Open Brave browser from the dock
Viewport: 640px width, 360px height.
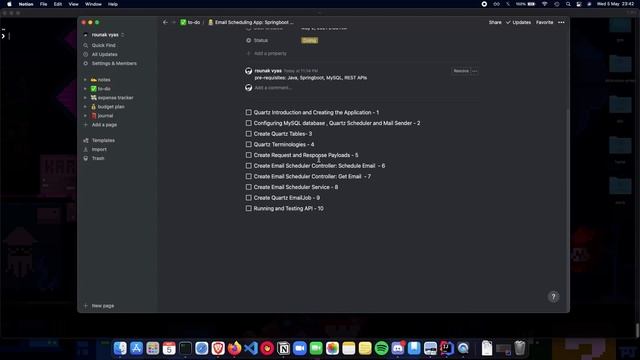click(218, 348)
